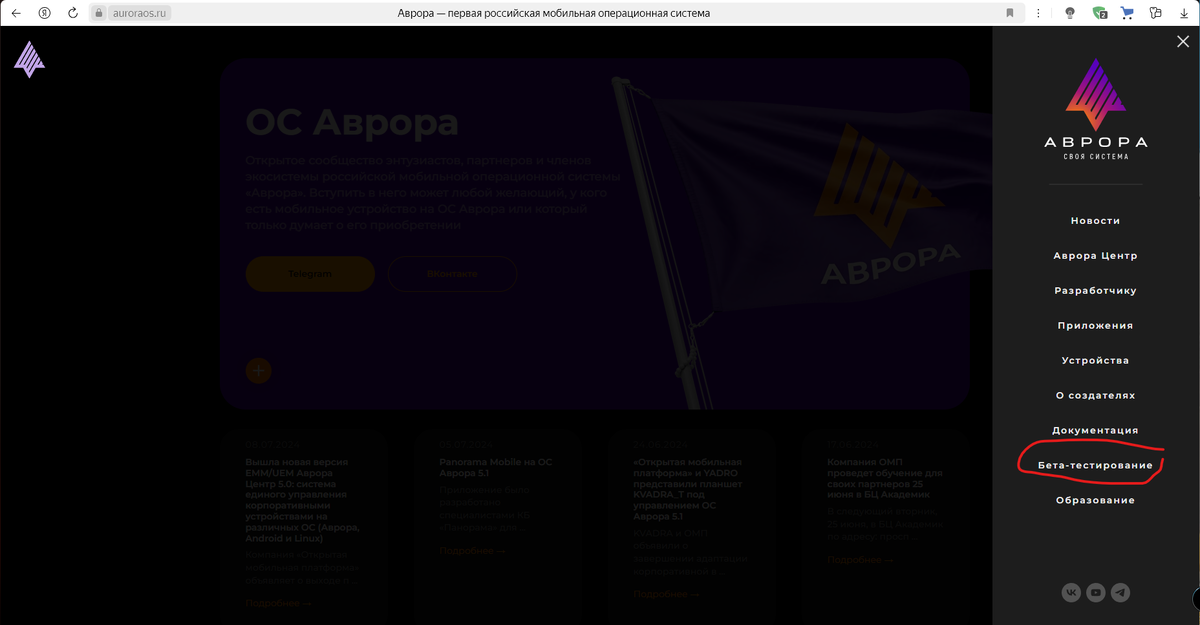The image size is (1200, 625).
Task: Open the Новости menu item
Action: (1096, 221)
